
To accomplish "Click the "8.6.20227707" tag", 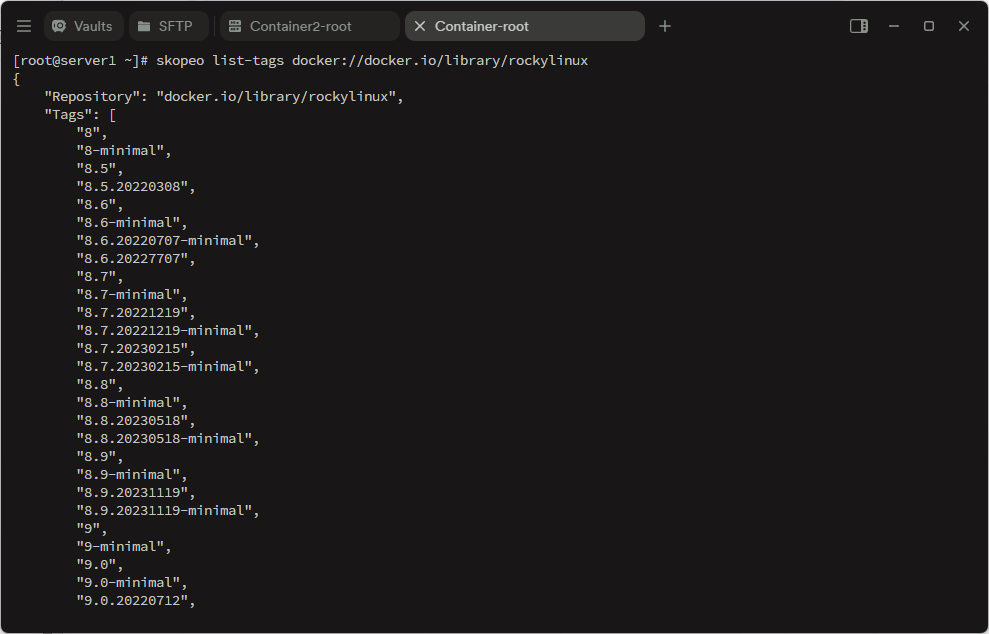I will pos(136,259).
